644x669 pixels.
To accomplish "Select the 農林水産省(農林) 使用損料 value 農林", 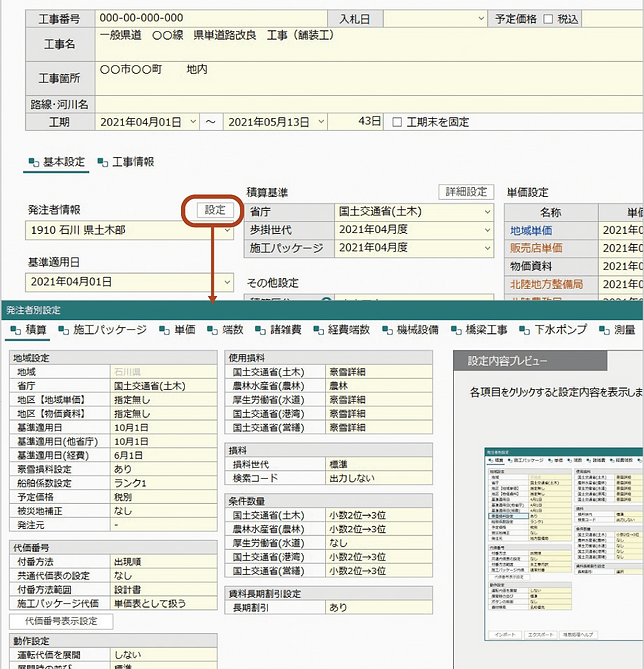I will click(379, 386).
